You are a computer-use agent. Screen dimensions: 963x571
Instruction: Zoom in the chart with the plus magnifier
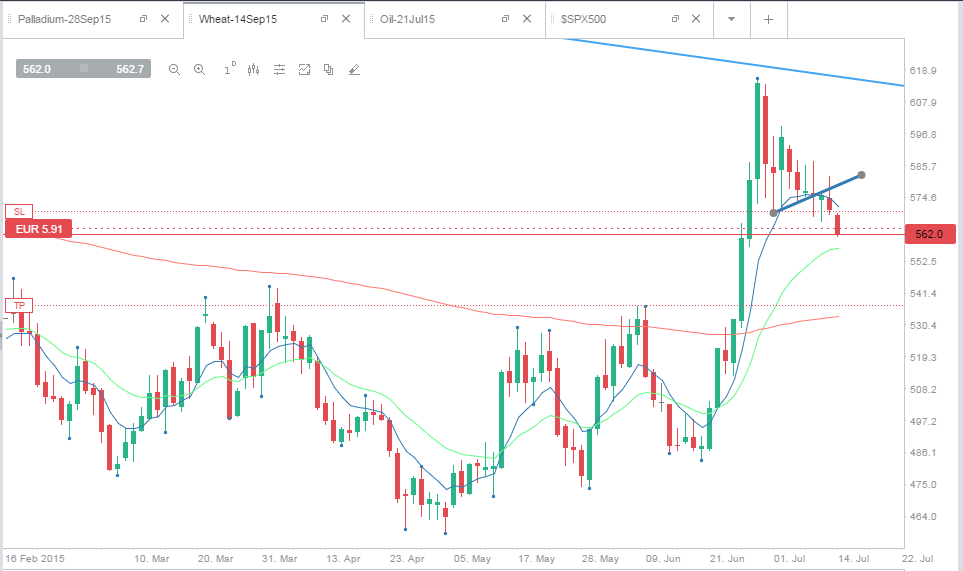click(200, 70)
